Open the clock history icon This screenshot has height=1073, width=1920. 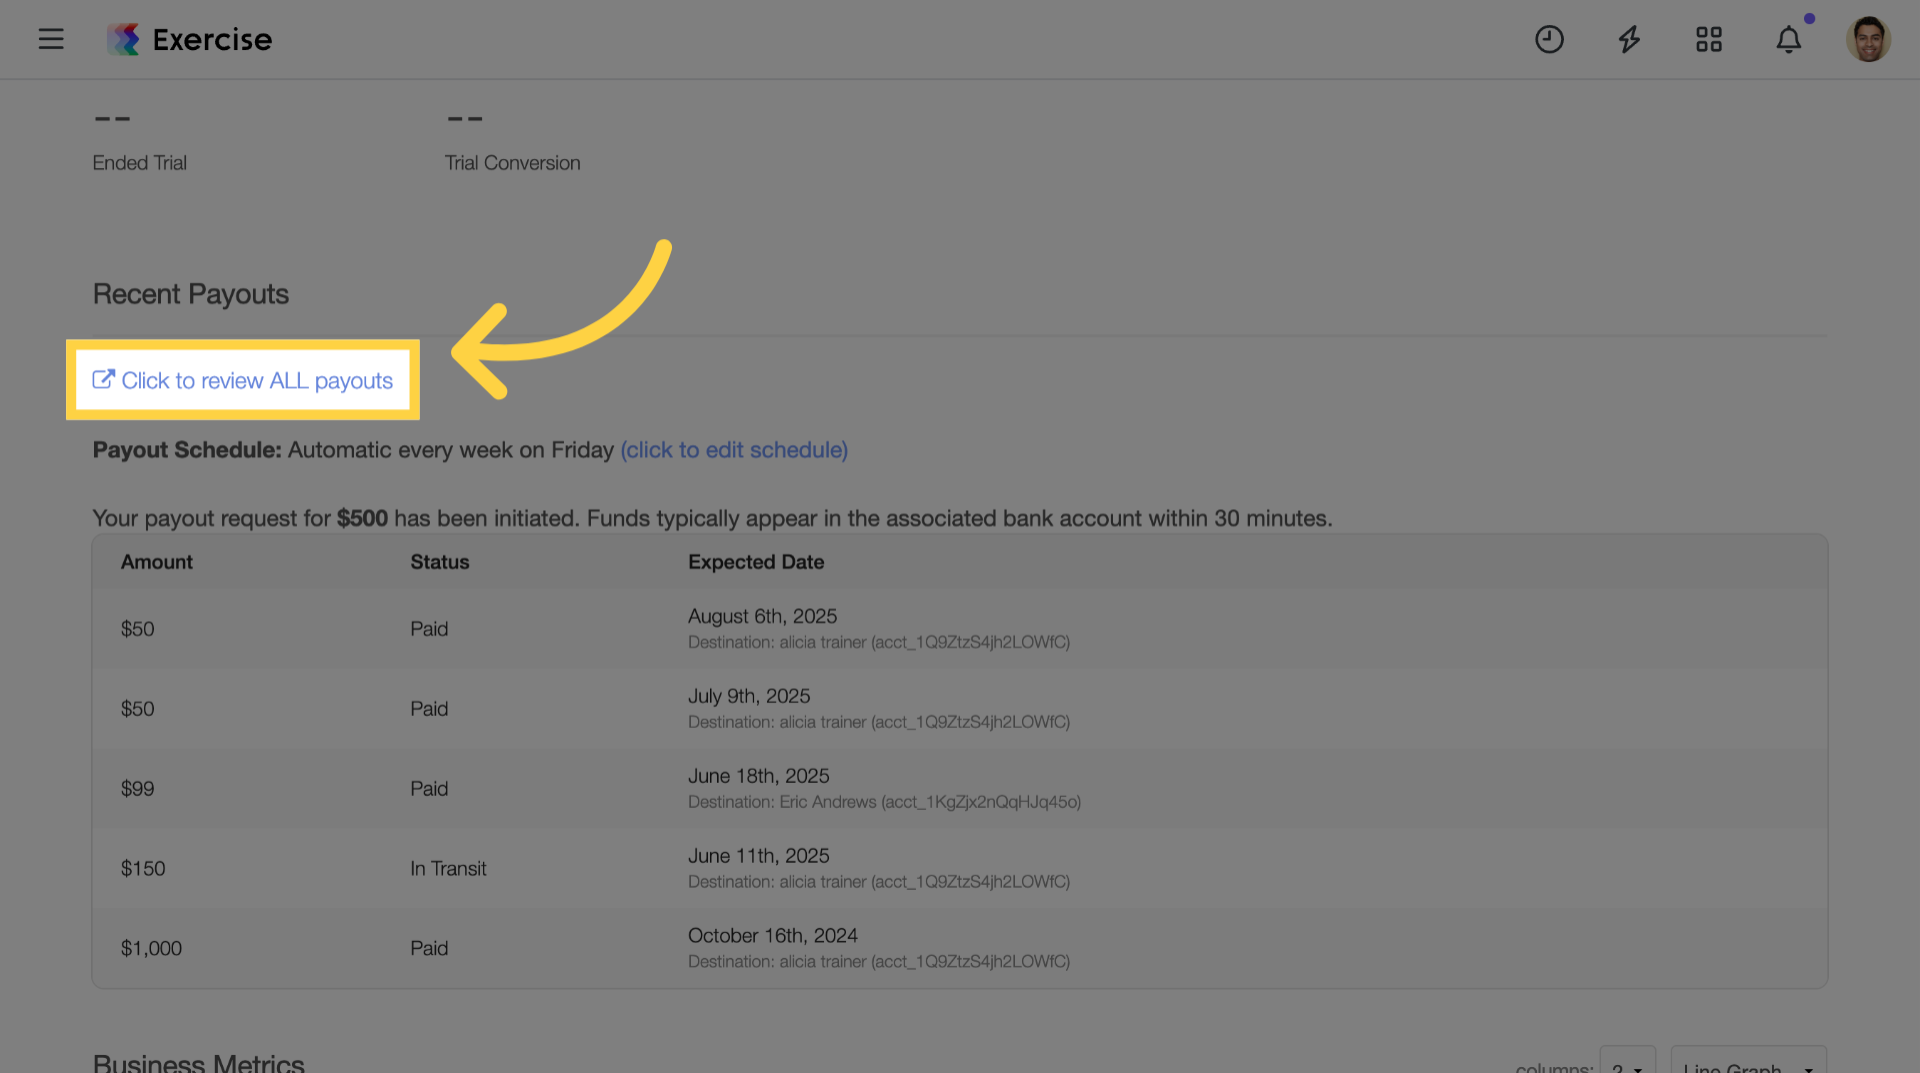click(1549, 39)
